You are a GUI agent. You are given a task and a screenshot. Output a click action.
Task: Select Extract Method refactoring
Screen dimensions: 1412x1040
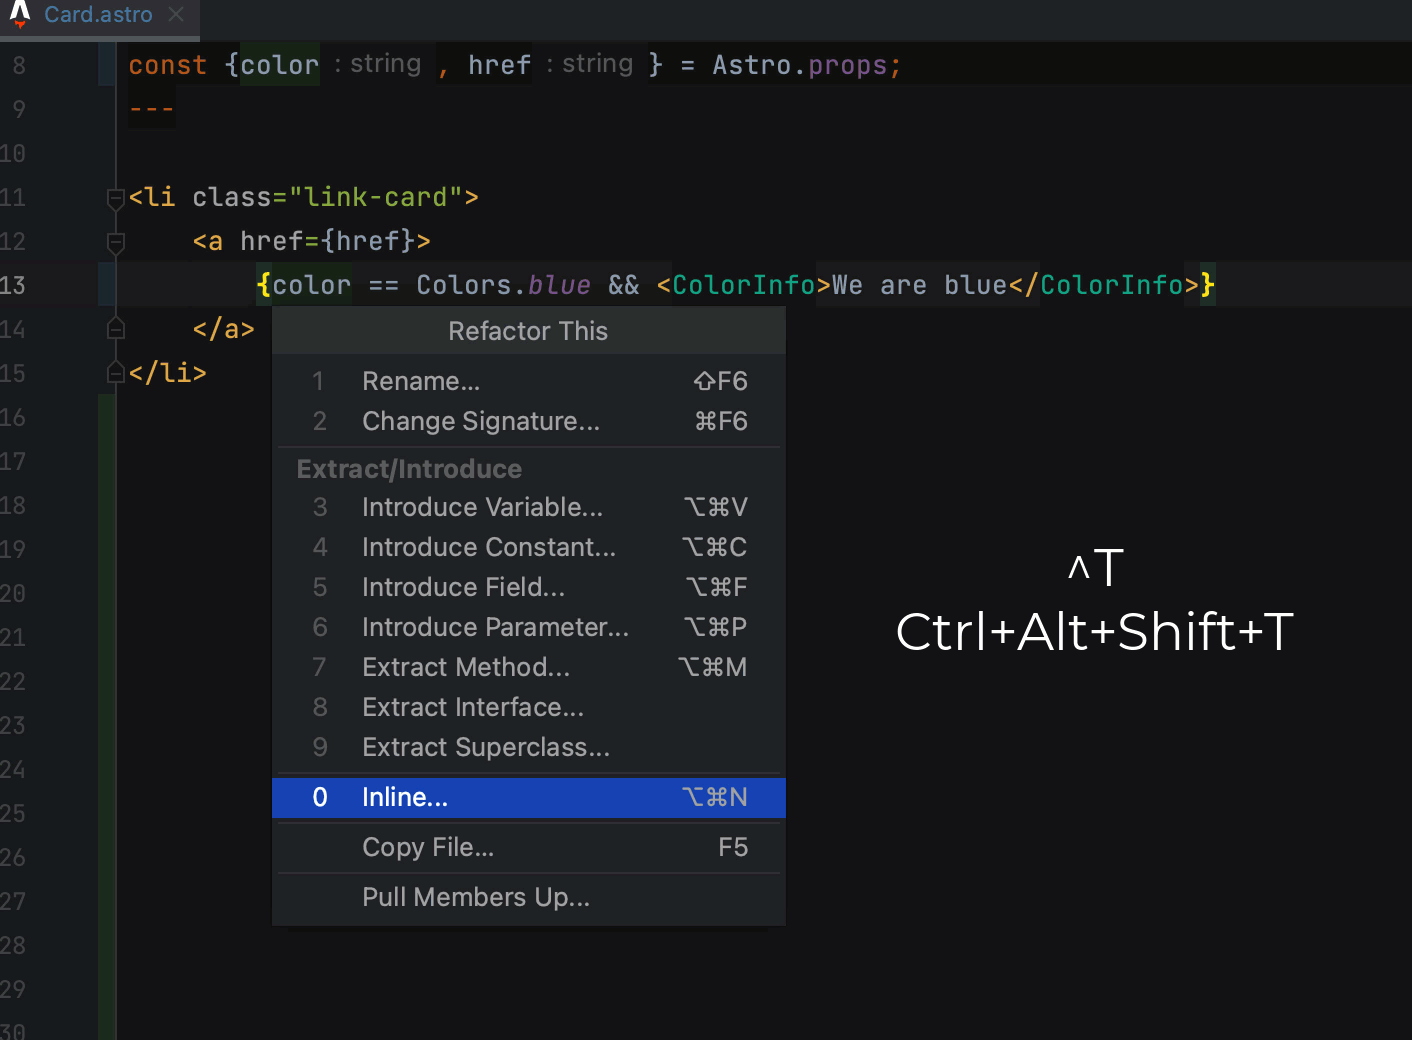[466, 667]
